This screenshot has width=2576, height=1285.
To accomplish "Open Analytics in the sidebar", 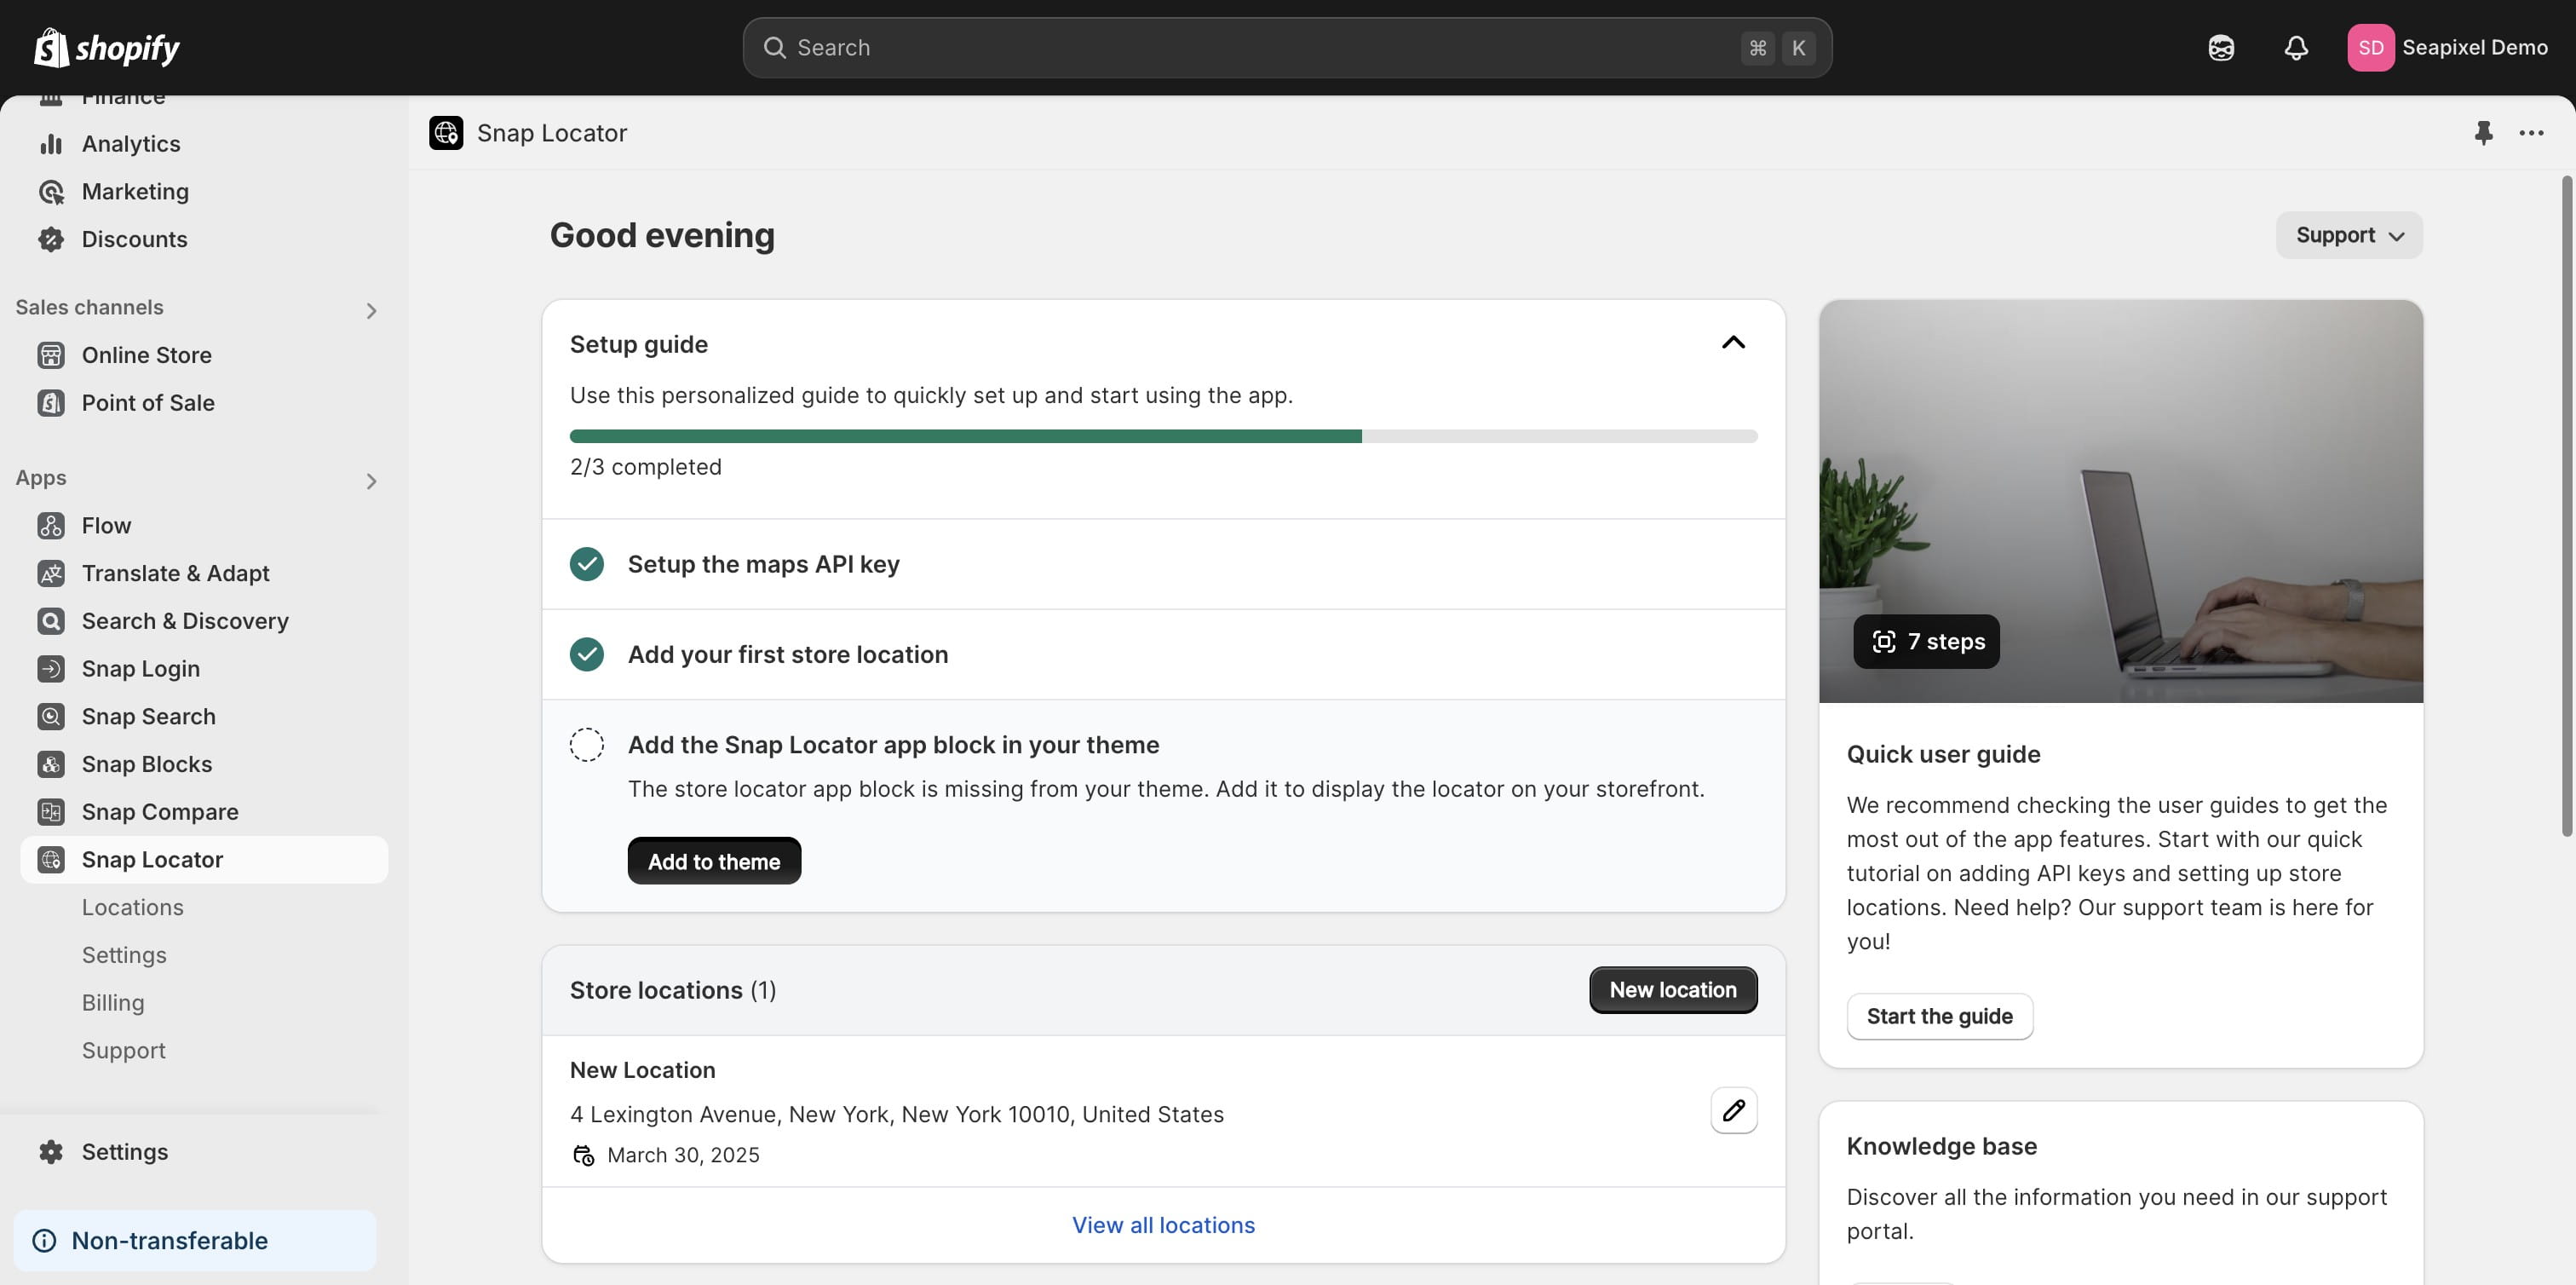I will click(x=131, y=144).
